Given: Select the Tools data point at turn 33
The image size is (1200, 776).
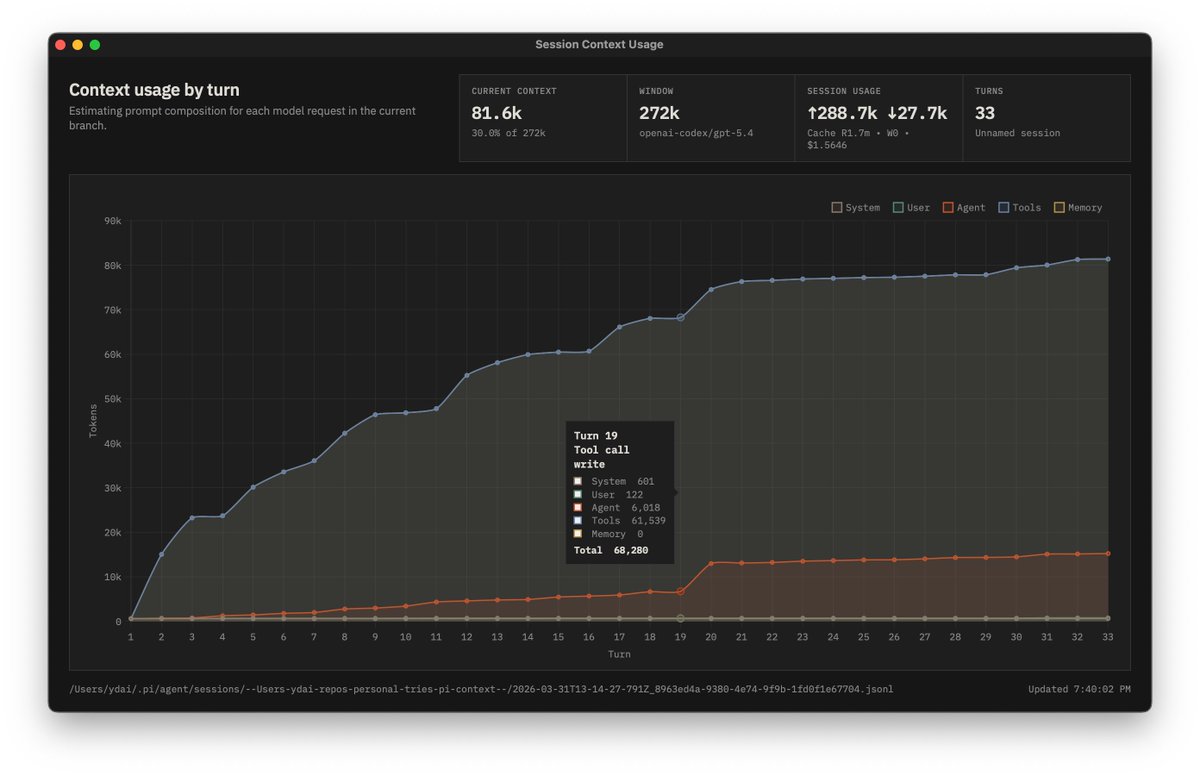Looking at the screenshot, I should point(1108,259).
